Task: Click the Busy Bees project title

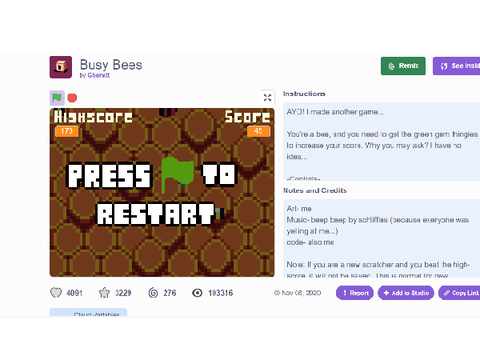Action: tap(111, 65)
